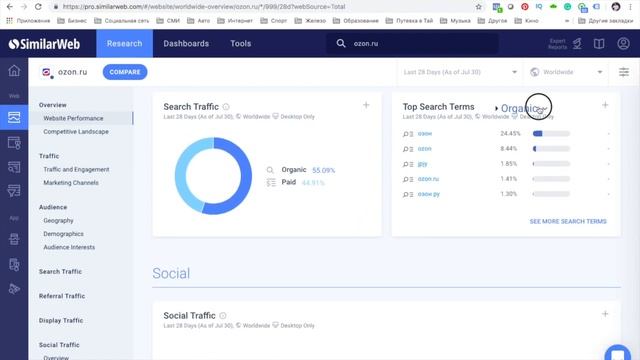Open the Worldwide country dropdown
This screenshot has height=360, width=640.
[566, 72]
